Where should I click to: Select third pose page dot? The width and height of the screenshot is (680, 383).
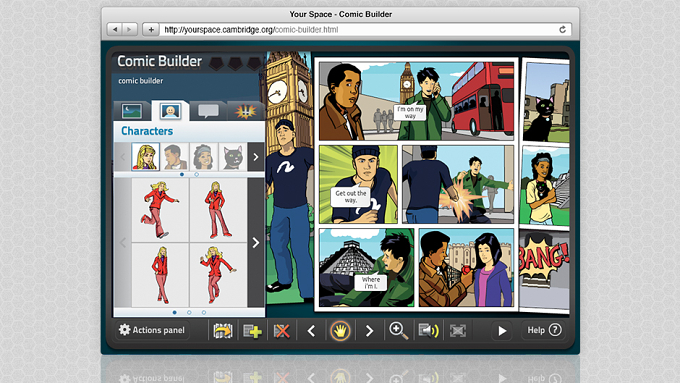204,312
